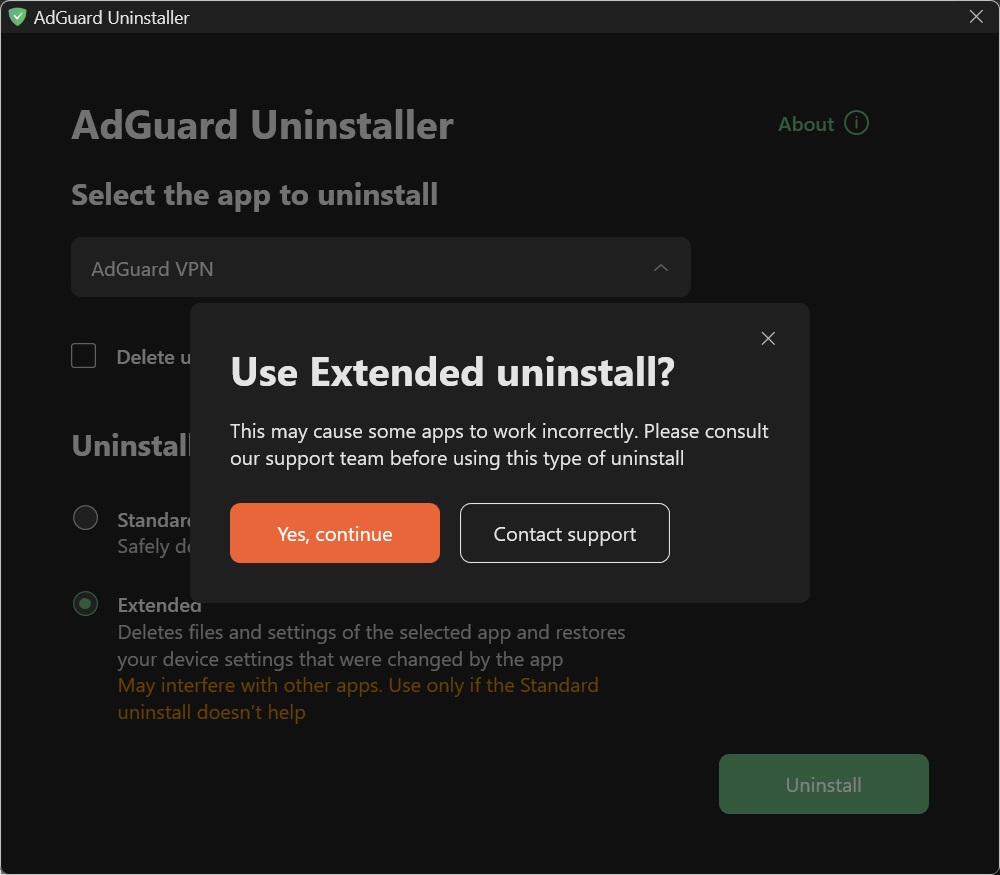Select the Extended uninstall radio button
Image resolution: width=1000 pixels, height=875 pixels.
pyautogui.click(x=85, y=603)
